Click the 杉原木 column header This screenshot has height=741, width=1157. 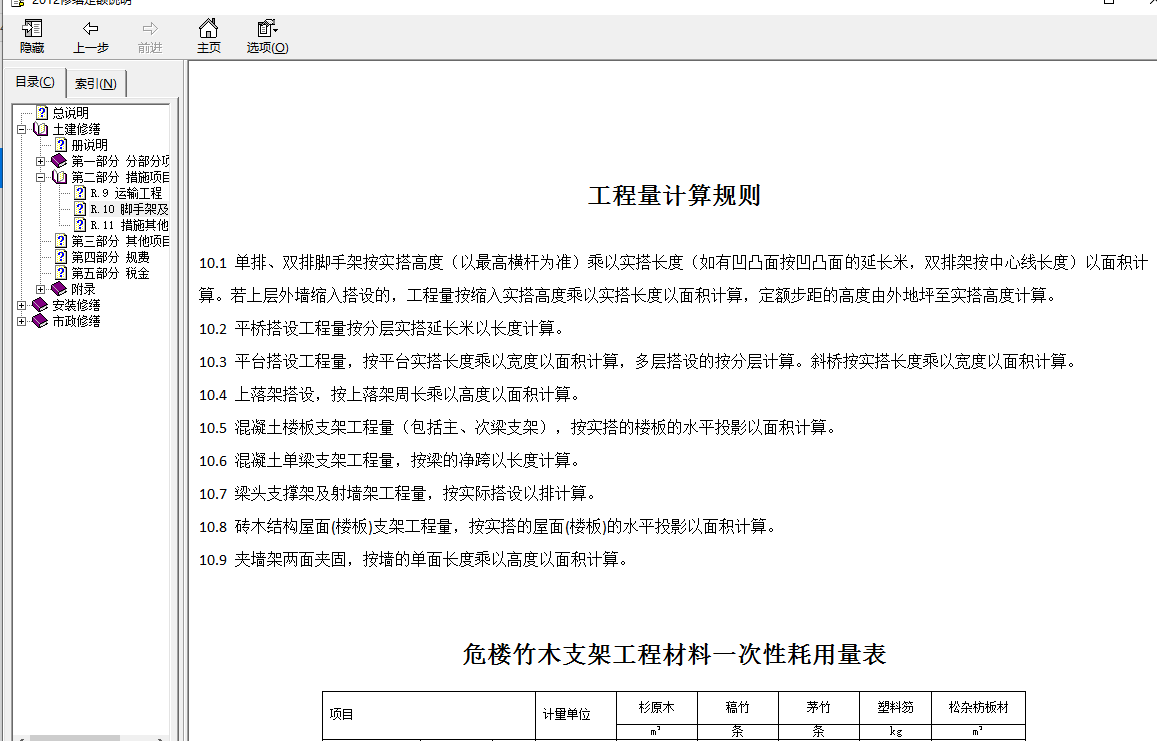click(x=657, y=708)
